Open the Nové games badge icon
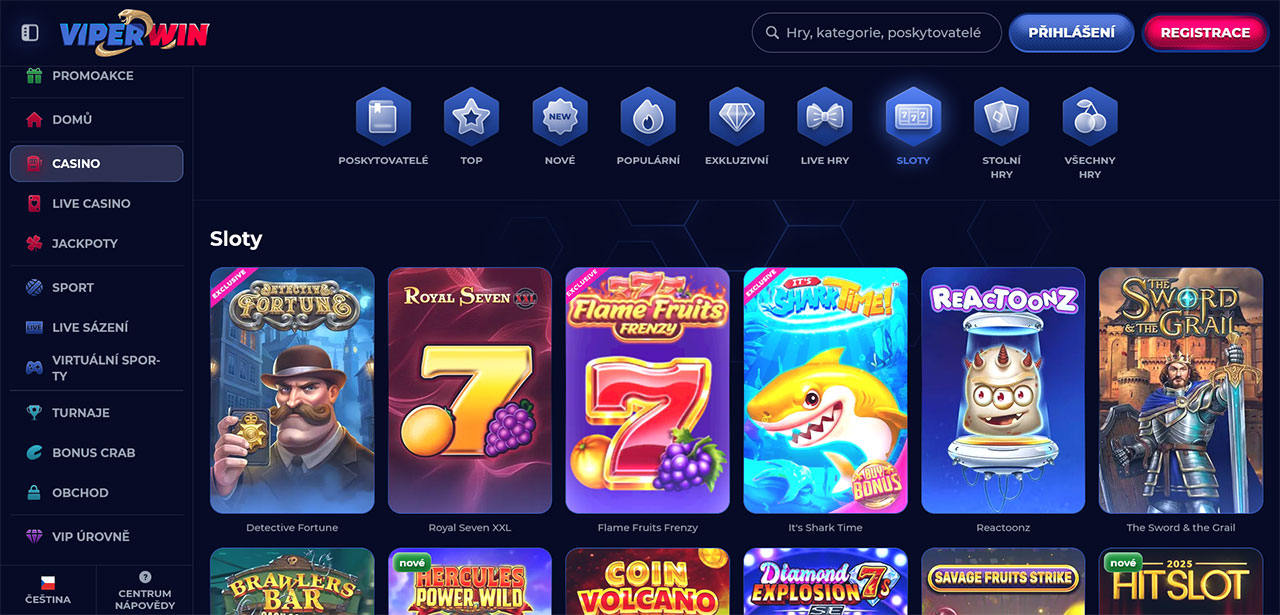This screenshot has height=615, width=1280. [x=560, y=117]
